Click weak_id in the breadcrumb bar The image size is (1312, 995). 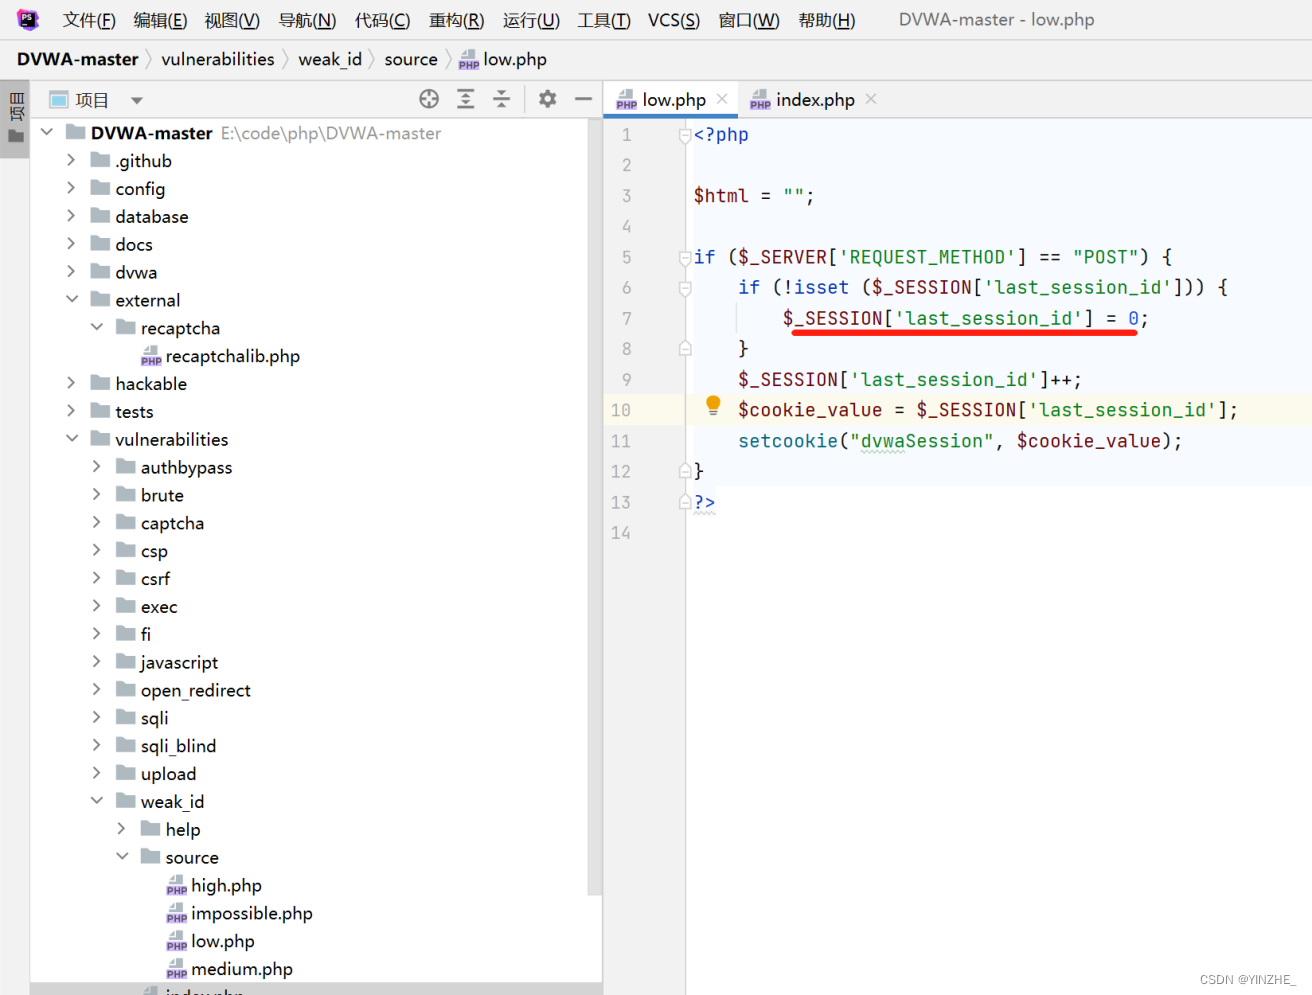(x=330, y=59)
